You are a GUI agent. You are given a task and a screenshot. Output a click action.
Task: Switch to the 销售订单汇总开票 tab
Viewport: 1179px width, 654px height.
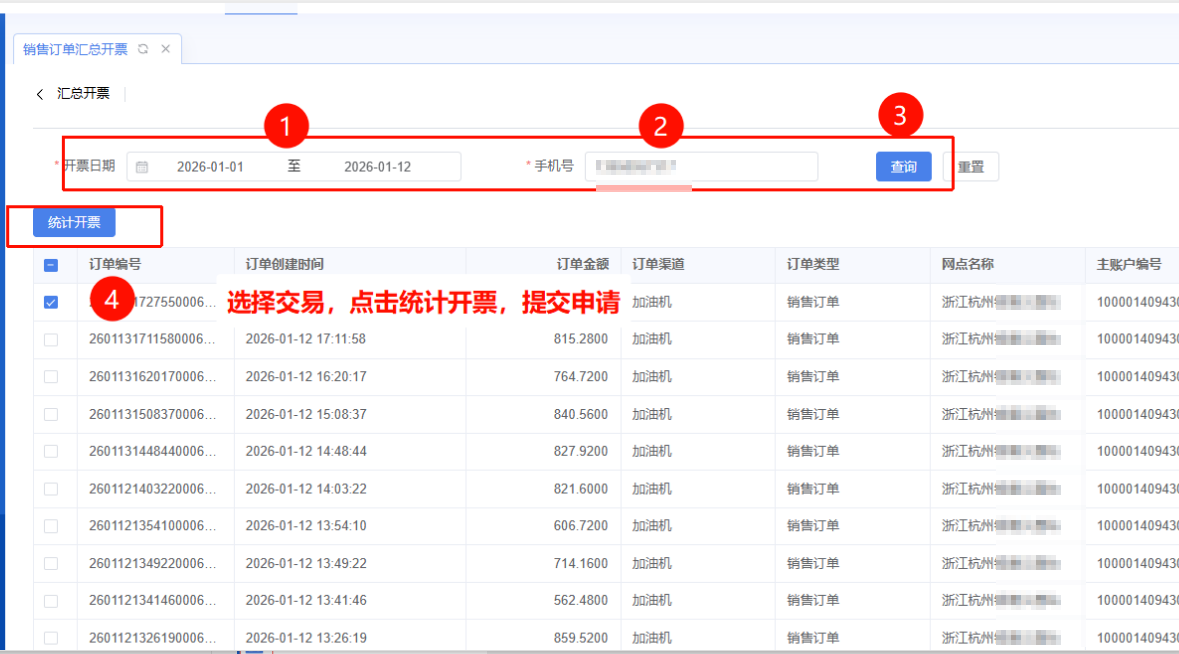point(75,49)
